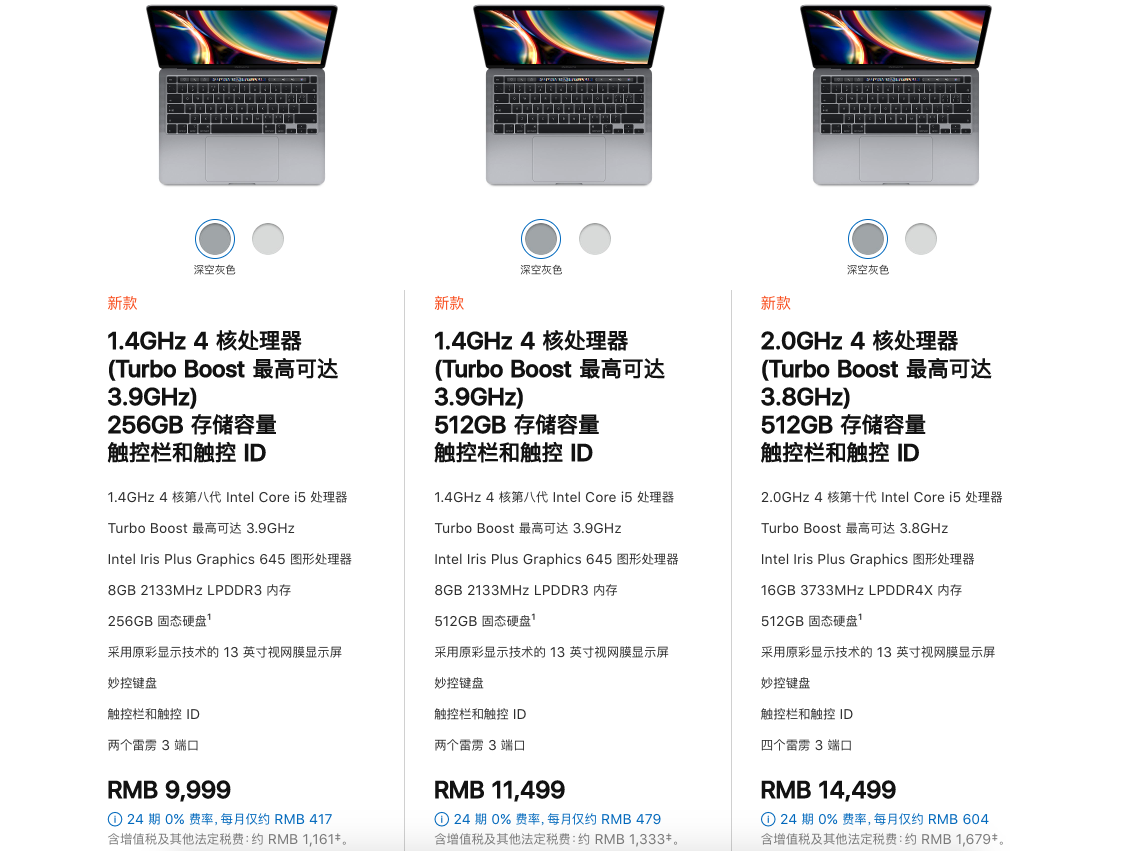Image resolution: width=1125 pixels, height=851 pixels.
Task: Click the 256GB model heading
Action: [x=222, y=397]
